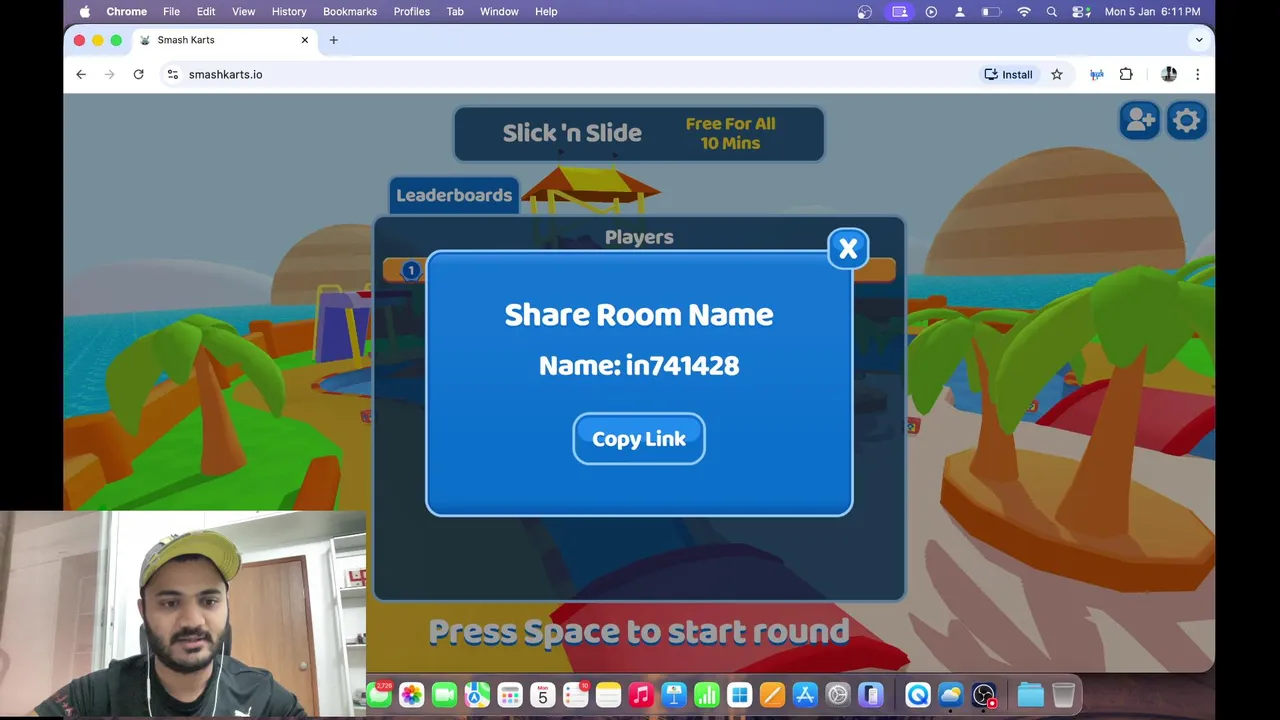Open FaceTime from the Dock

[x=444, y=695]
